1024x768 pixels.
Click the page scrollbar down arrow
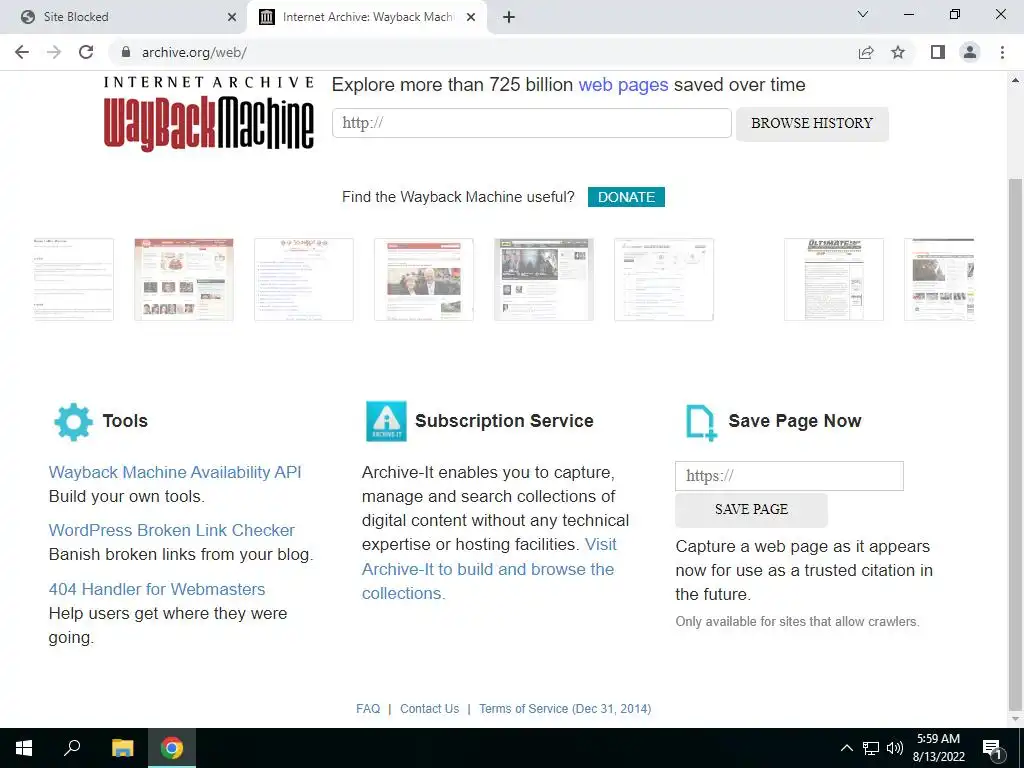coord(1015,719)
